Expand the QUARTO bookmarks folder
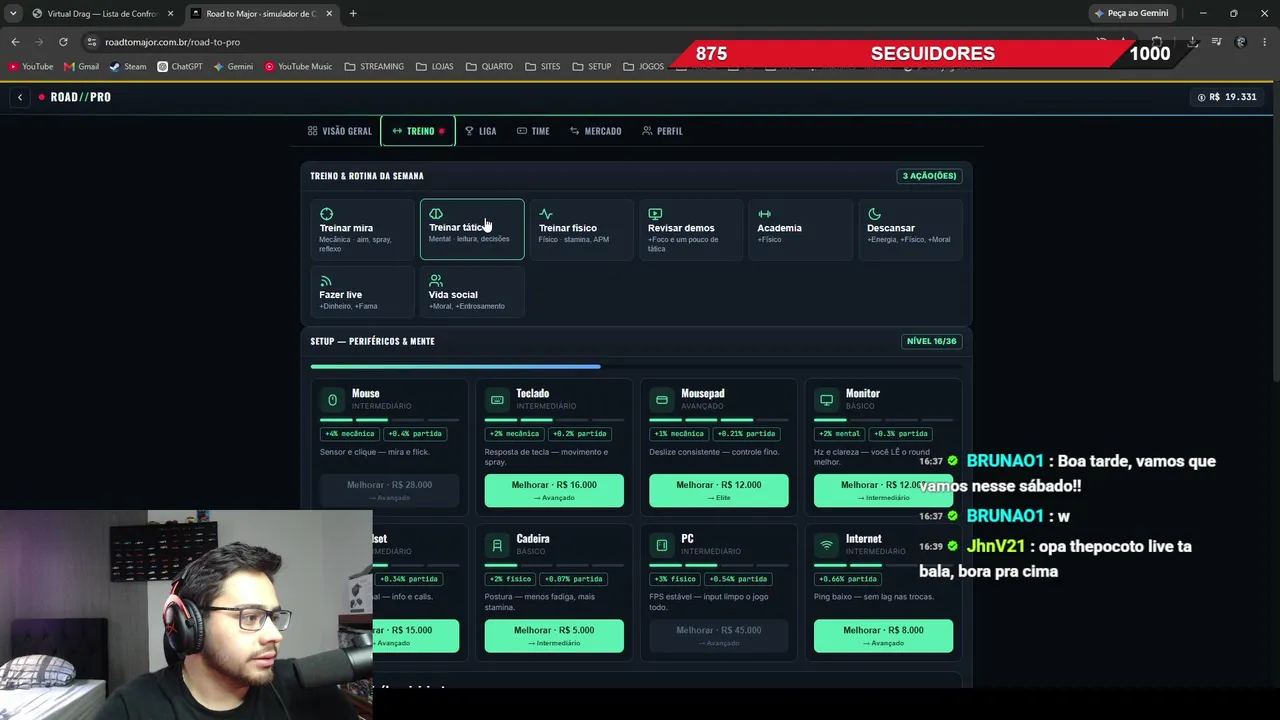This screenshot has height=720, width=1280. (x=489, y=67)
